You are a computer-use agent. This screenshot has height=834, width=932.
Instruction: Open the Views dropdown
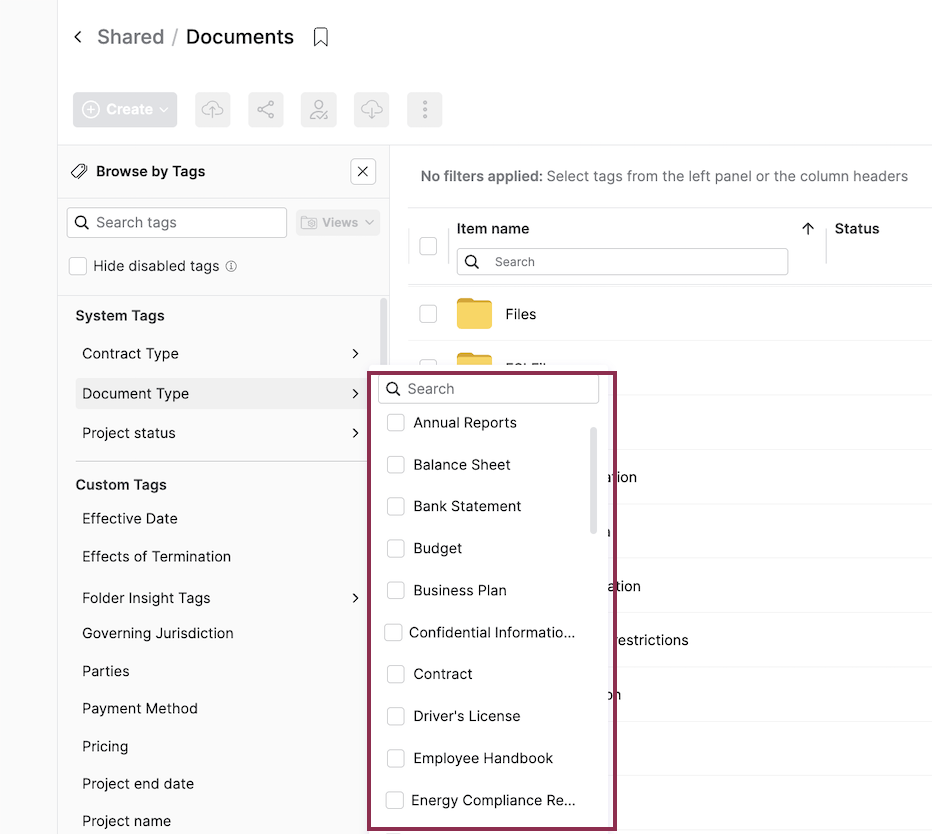[339, 223]
